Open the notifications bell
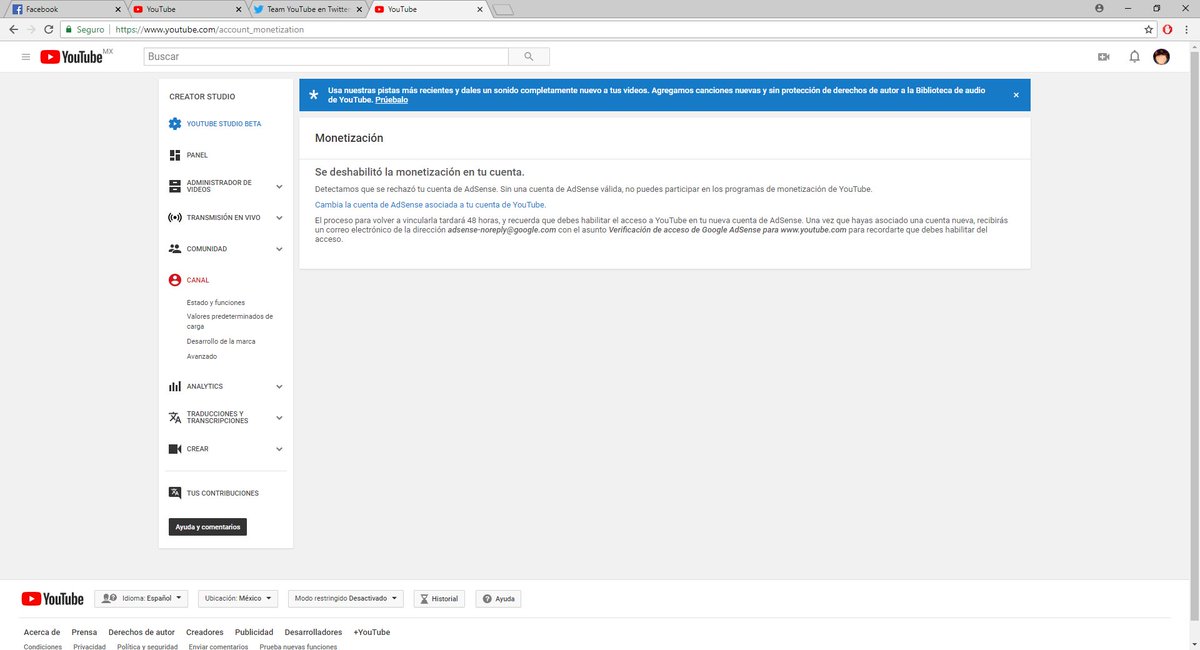Image resolution: width=1200 pixels, height=650 pixels. click(x=1134, y=57)
